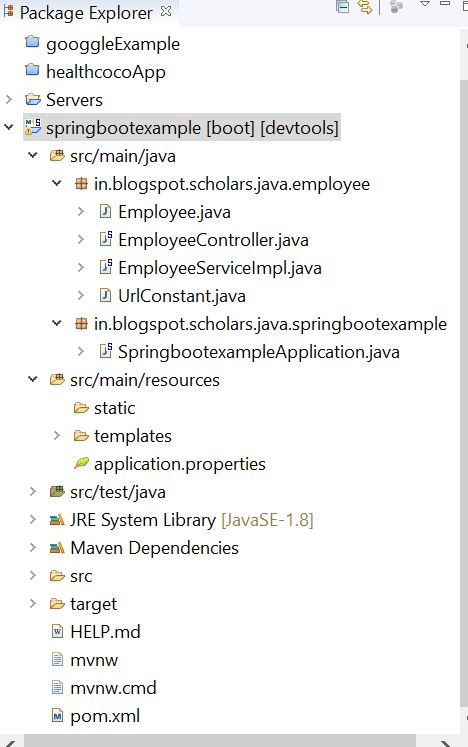Click the mvnw.cmd file icon
468x747 pixels.
pyautogui.click(x=57, y=688)
